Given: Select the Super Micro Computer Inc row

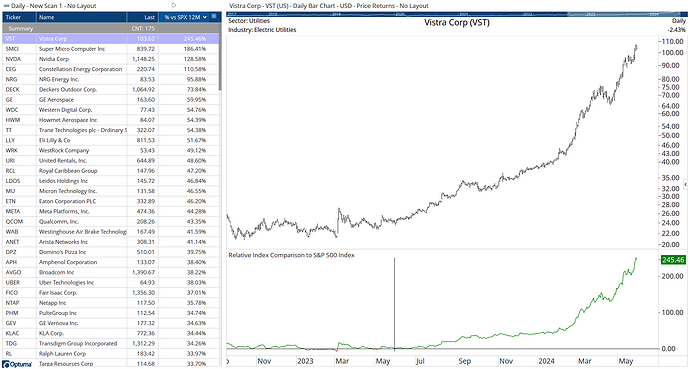Looking at the screenshot, I should pos(110,49).
